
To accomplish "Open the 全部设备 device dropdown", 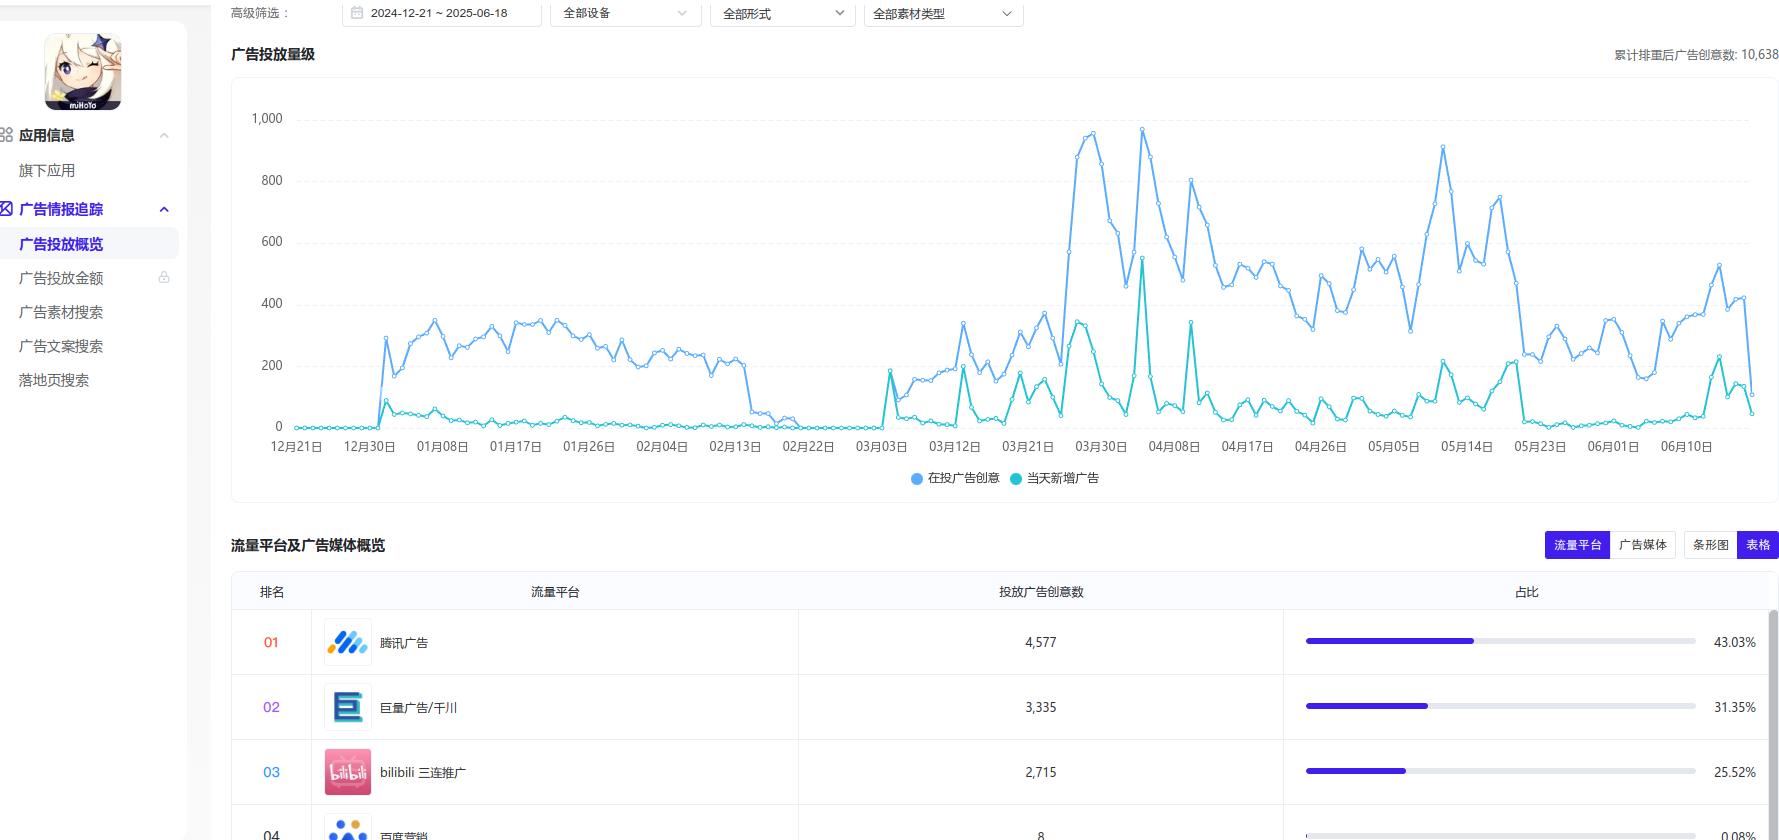I will pos(625,14).
